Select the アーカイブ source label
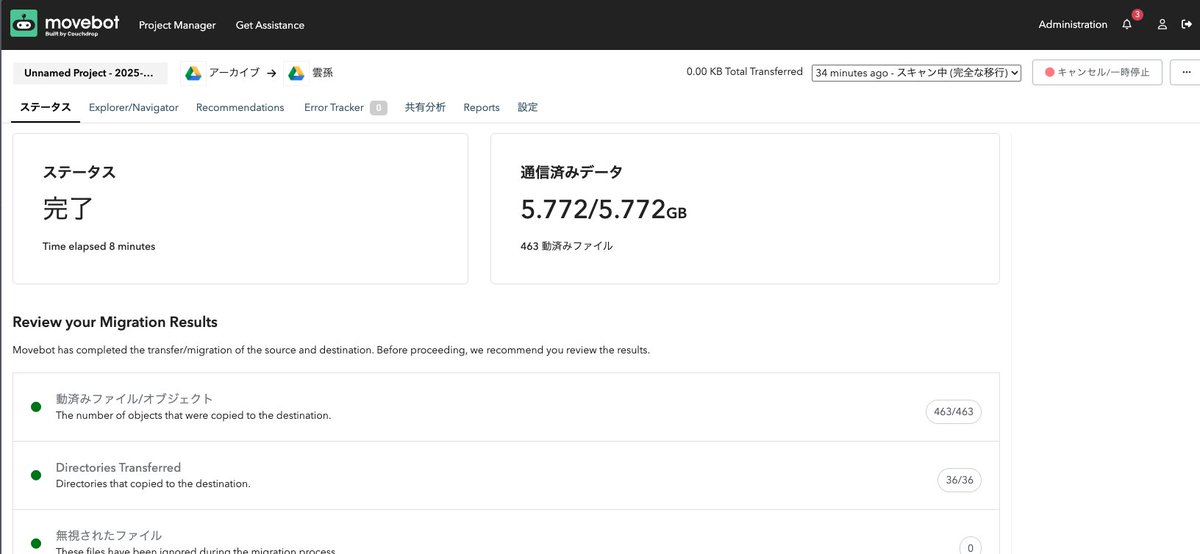The height and width of the screenshot is (554, 1200). tap(234, 73)
